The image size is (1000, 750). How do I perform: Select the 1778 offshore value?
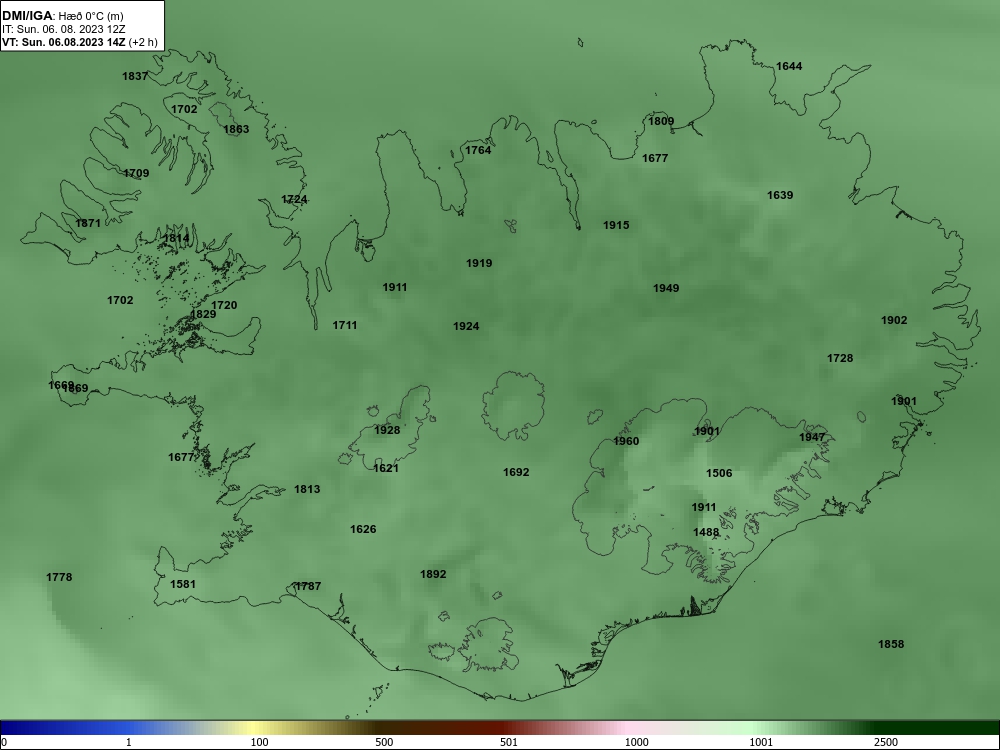[59, 577]
